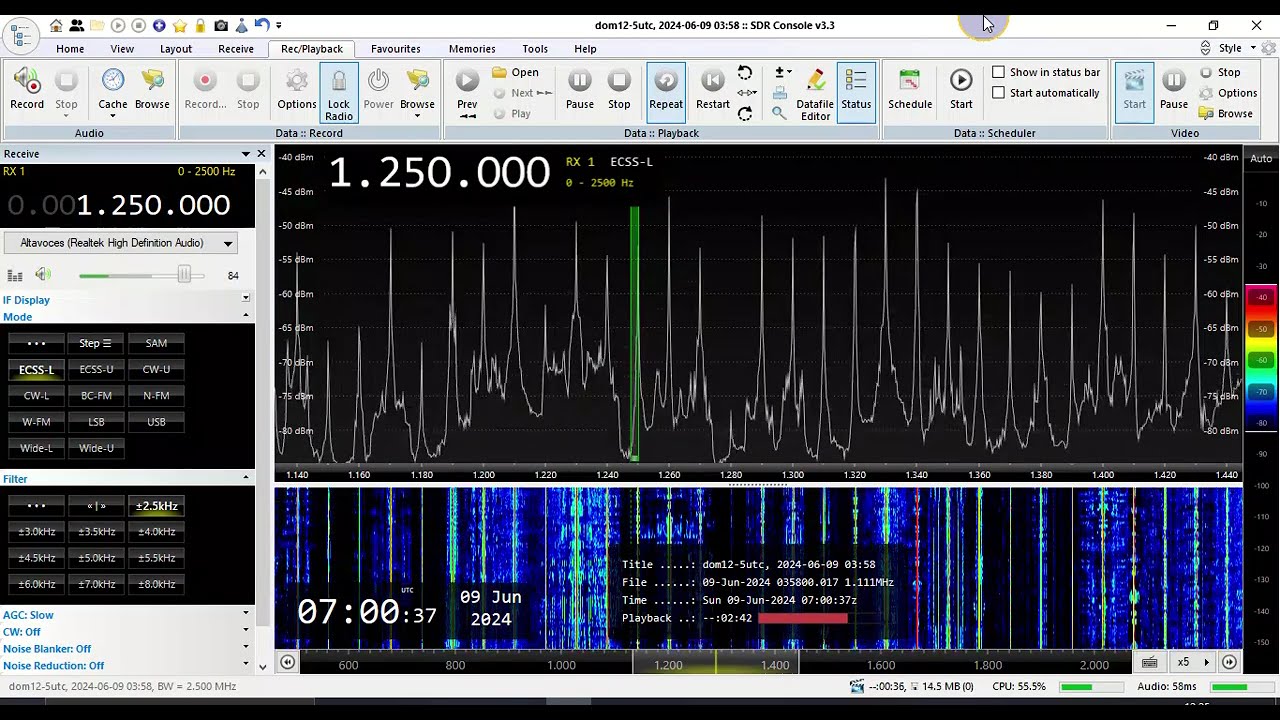Open the Datafile Editor
This screenshot has width=1280, height=720.
815,94
